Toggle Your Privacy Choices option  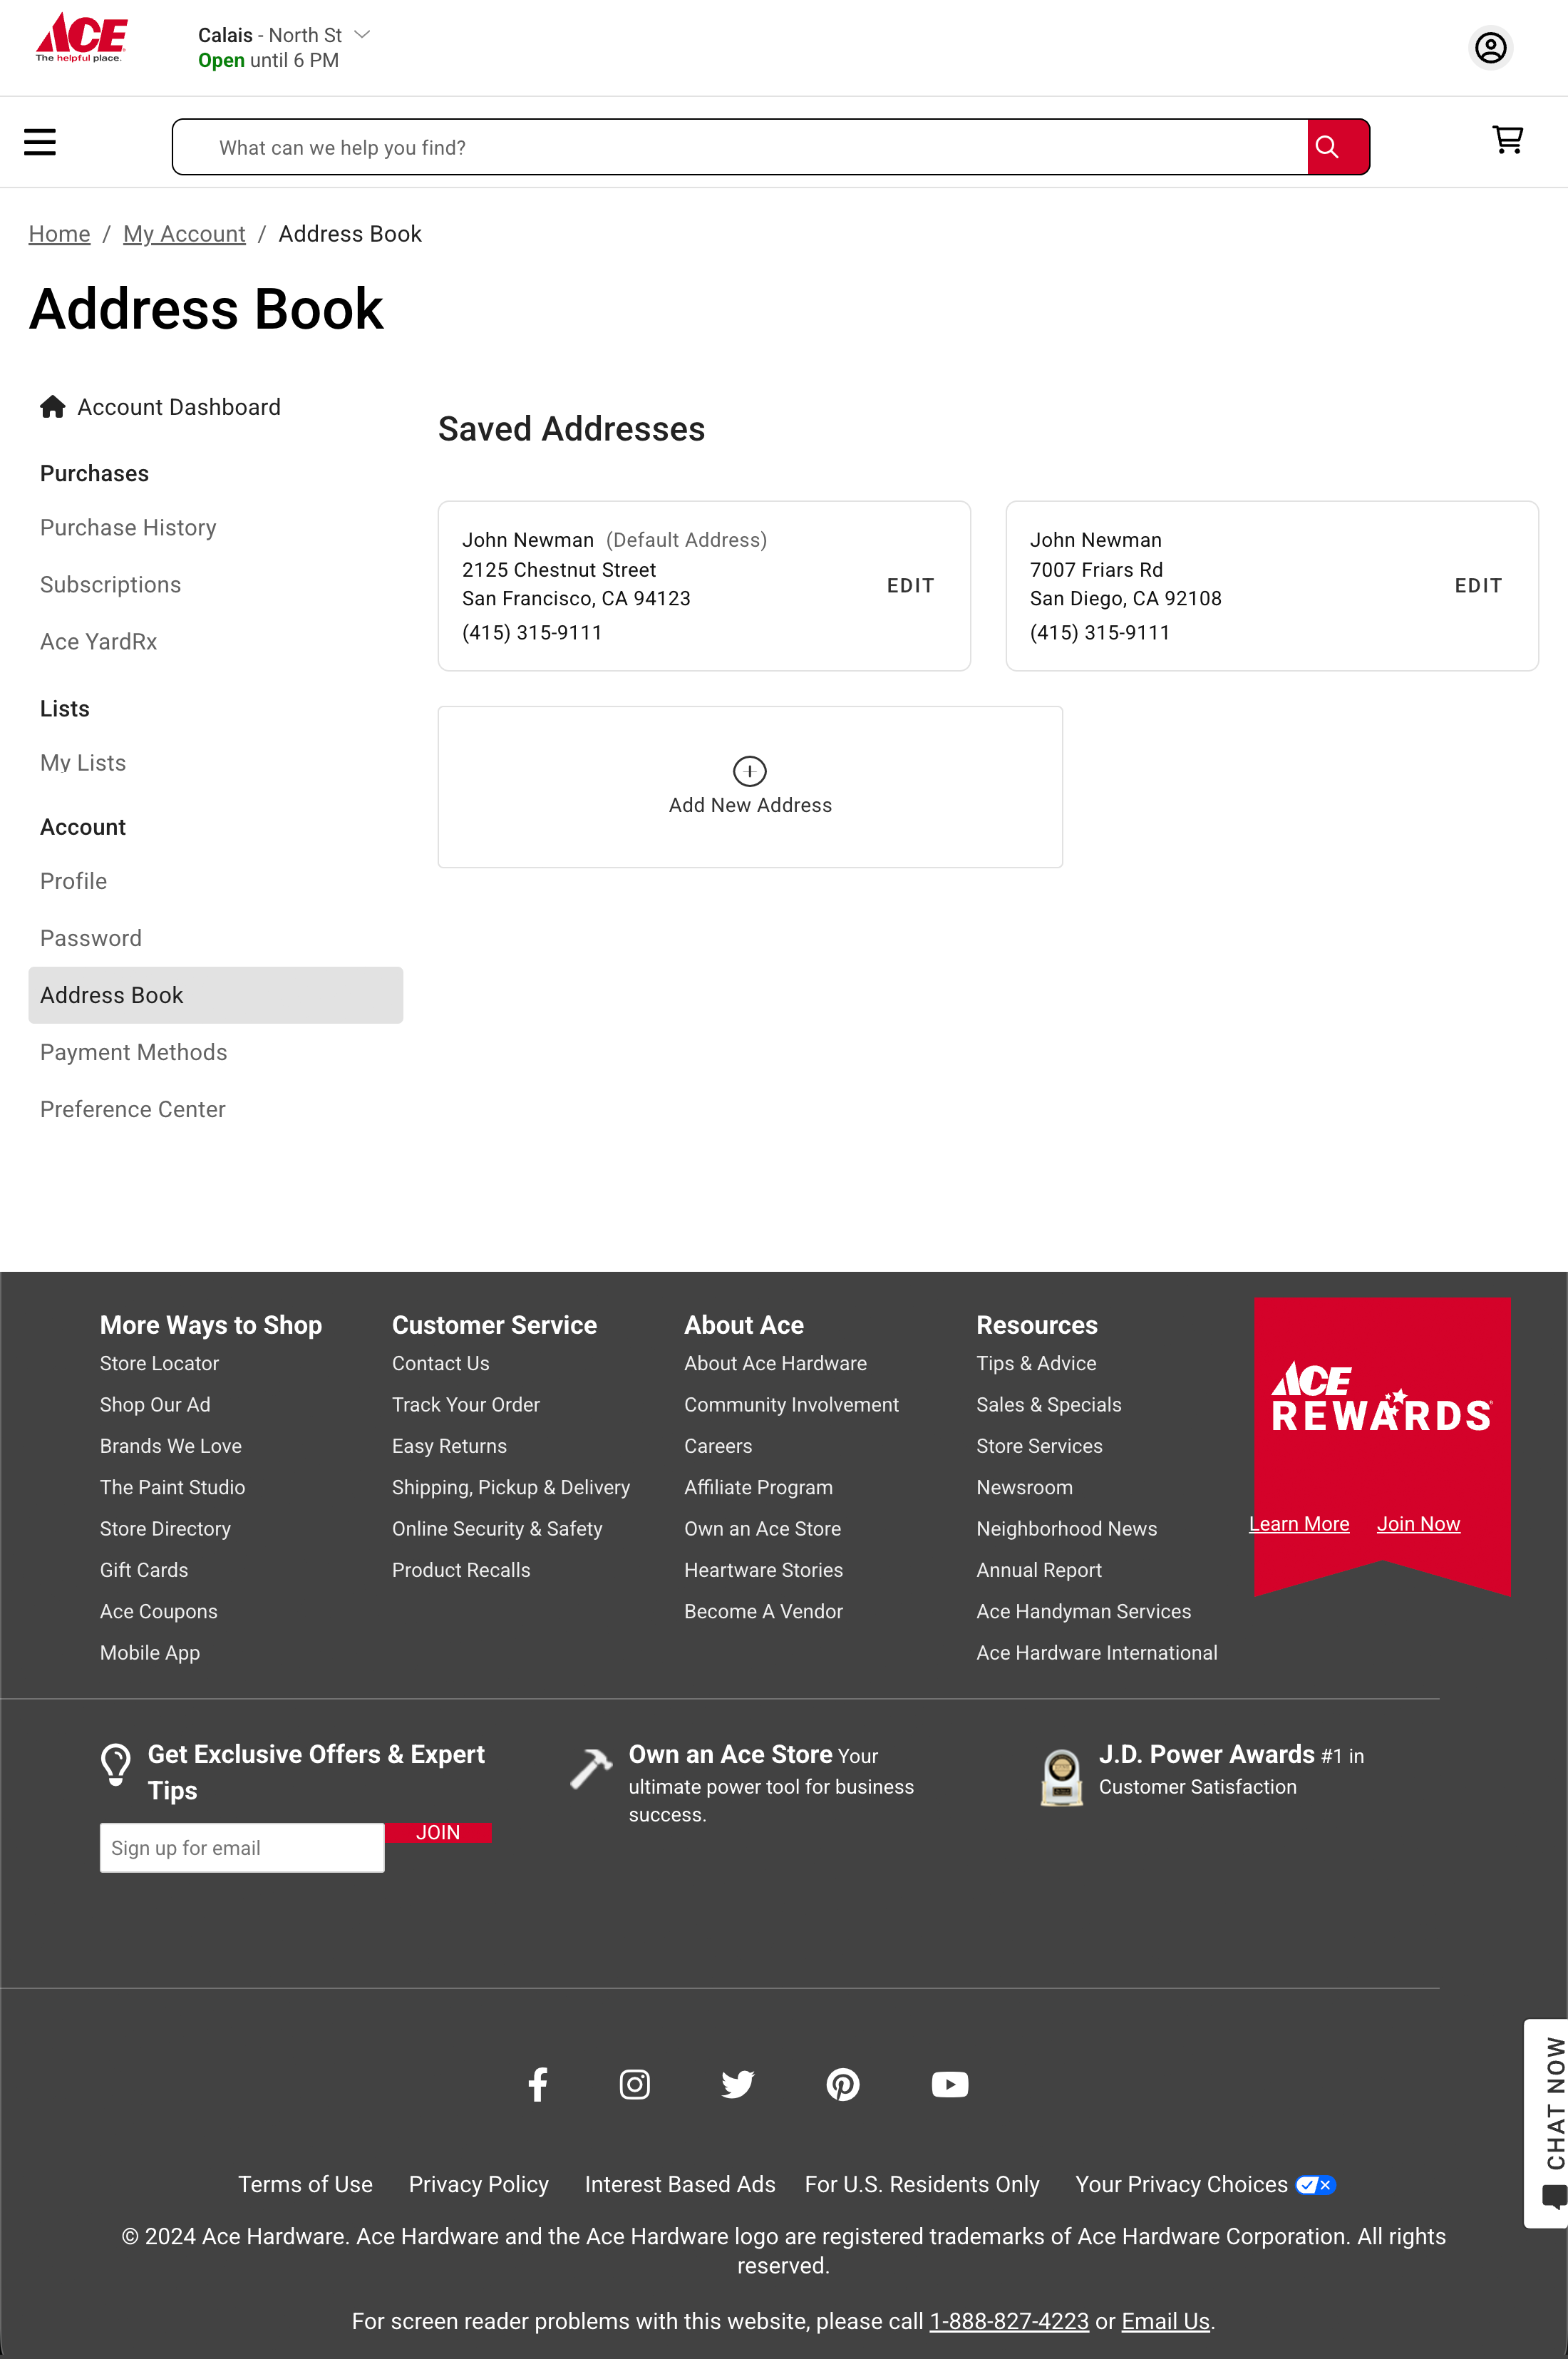1316,2184
